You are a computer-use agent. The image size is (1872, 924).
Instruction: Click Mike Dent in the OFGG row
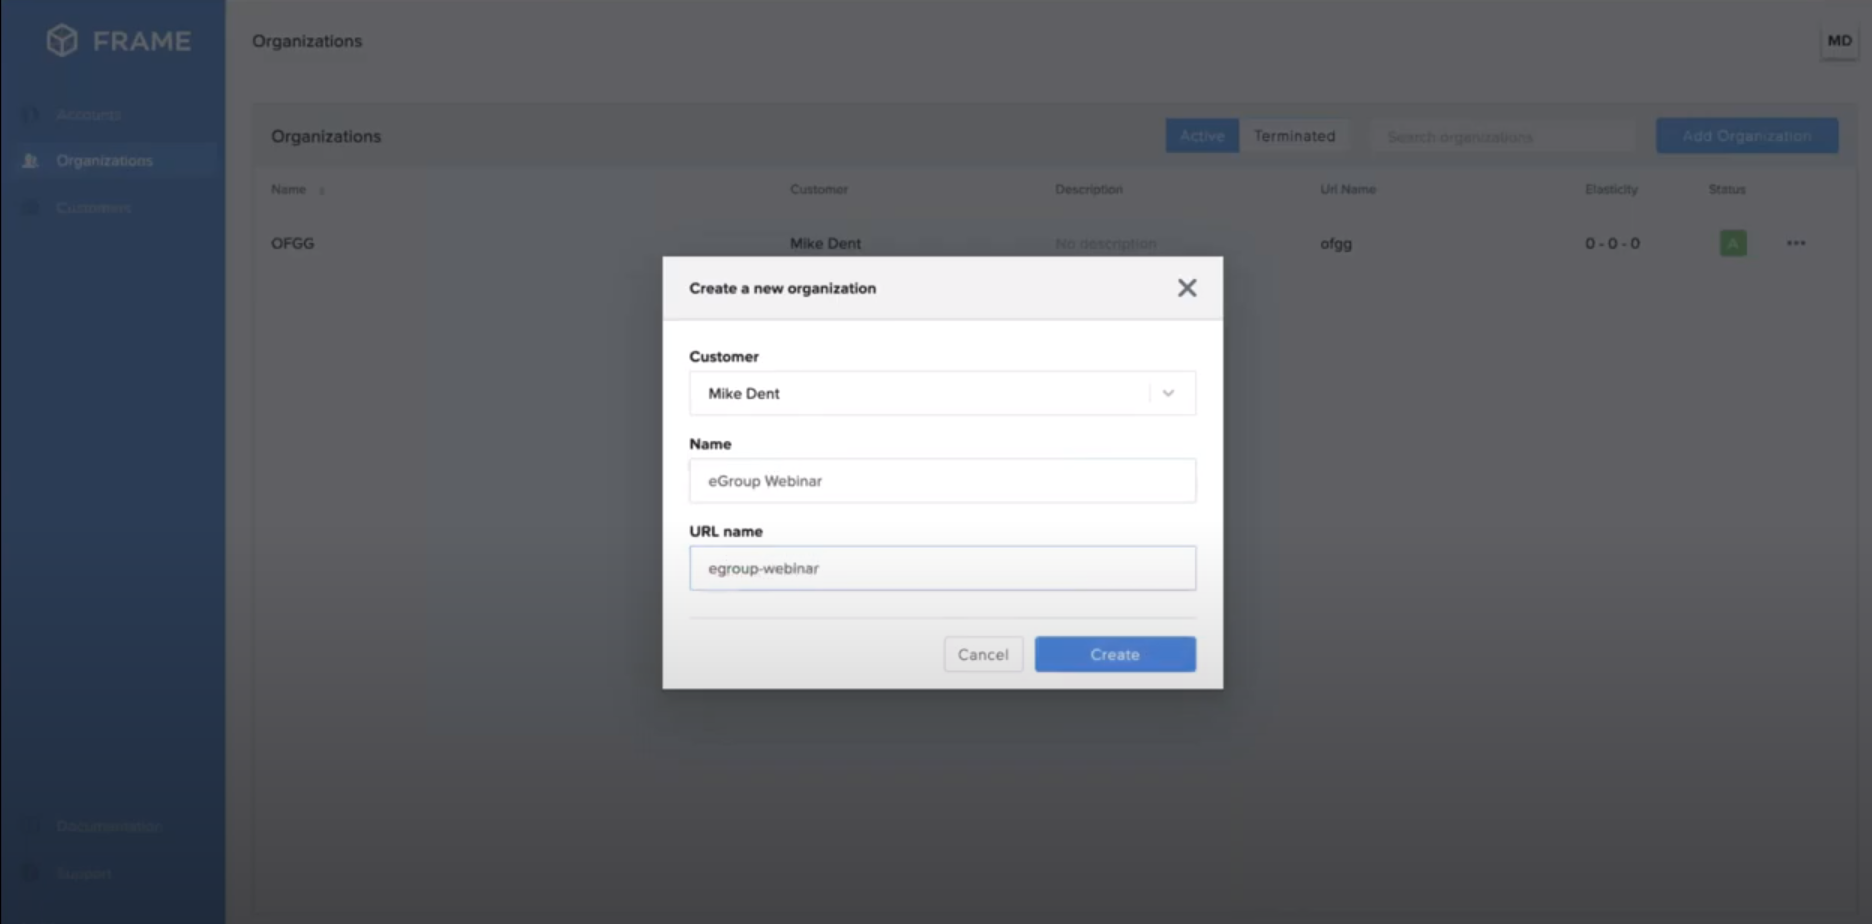tap(825, 243)
